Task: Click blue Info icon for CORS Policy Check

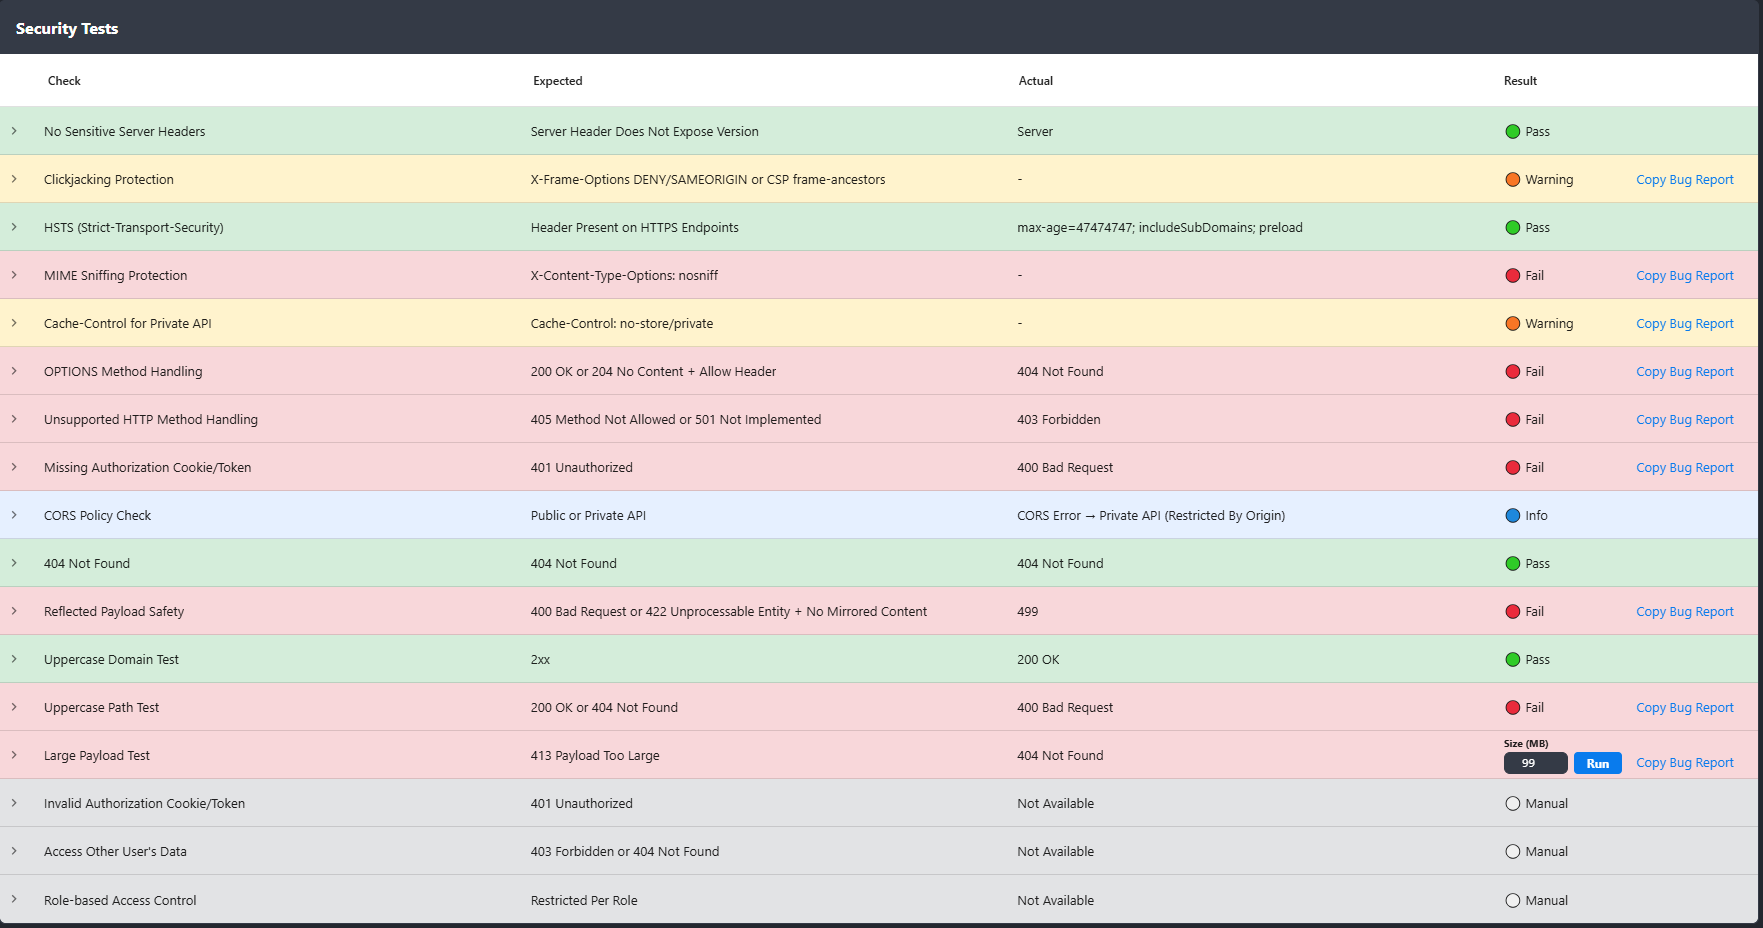Action: [1512, 516]
